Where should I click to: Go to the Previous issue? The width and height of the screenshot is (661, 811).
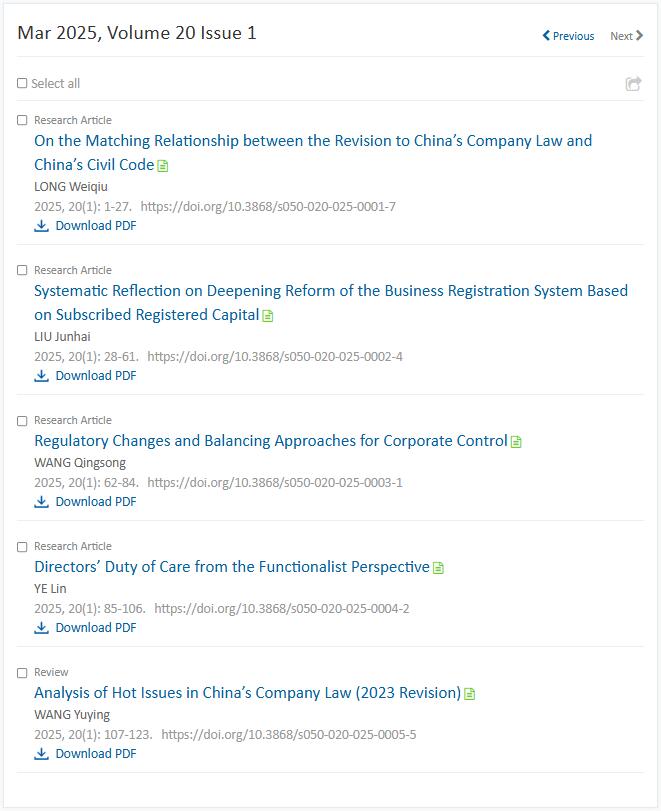click(x=568, y=36)
